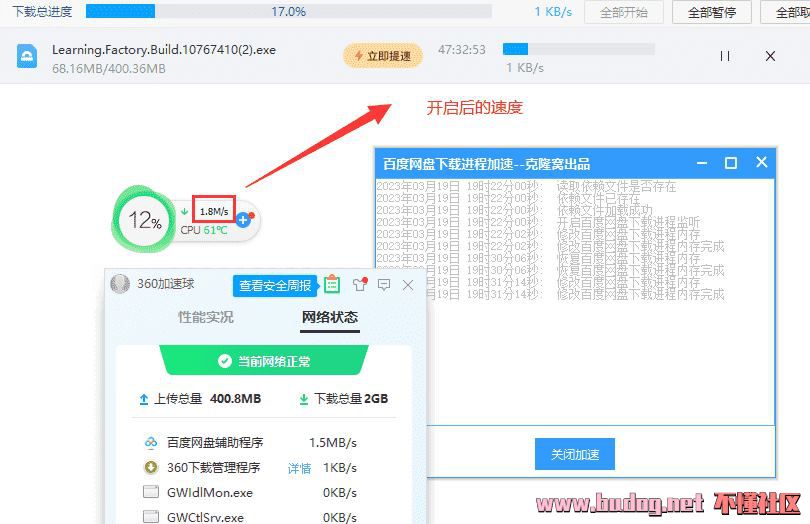
Task: Click the green calendar report icon
Action: click(332, 284)
